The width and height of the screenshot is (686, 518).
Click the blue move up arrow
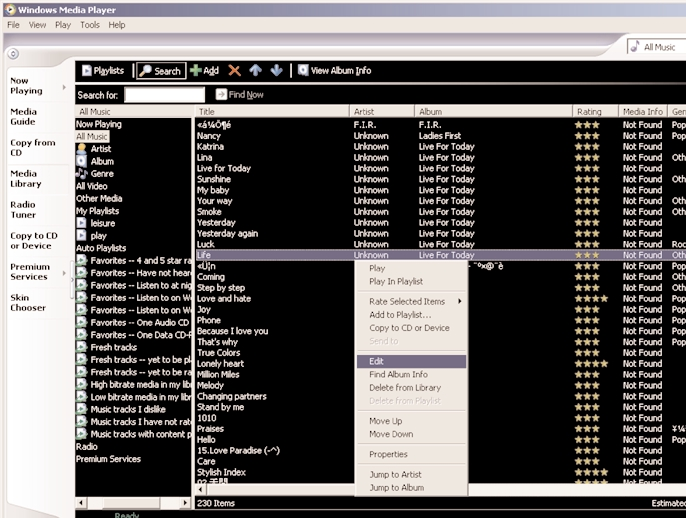pyautogui.click(x=256, y=70)
